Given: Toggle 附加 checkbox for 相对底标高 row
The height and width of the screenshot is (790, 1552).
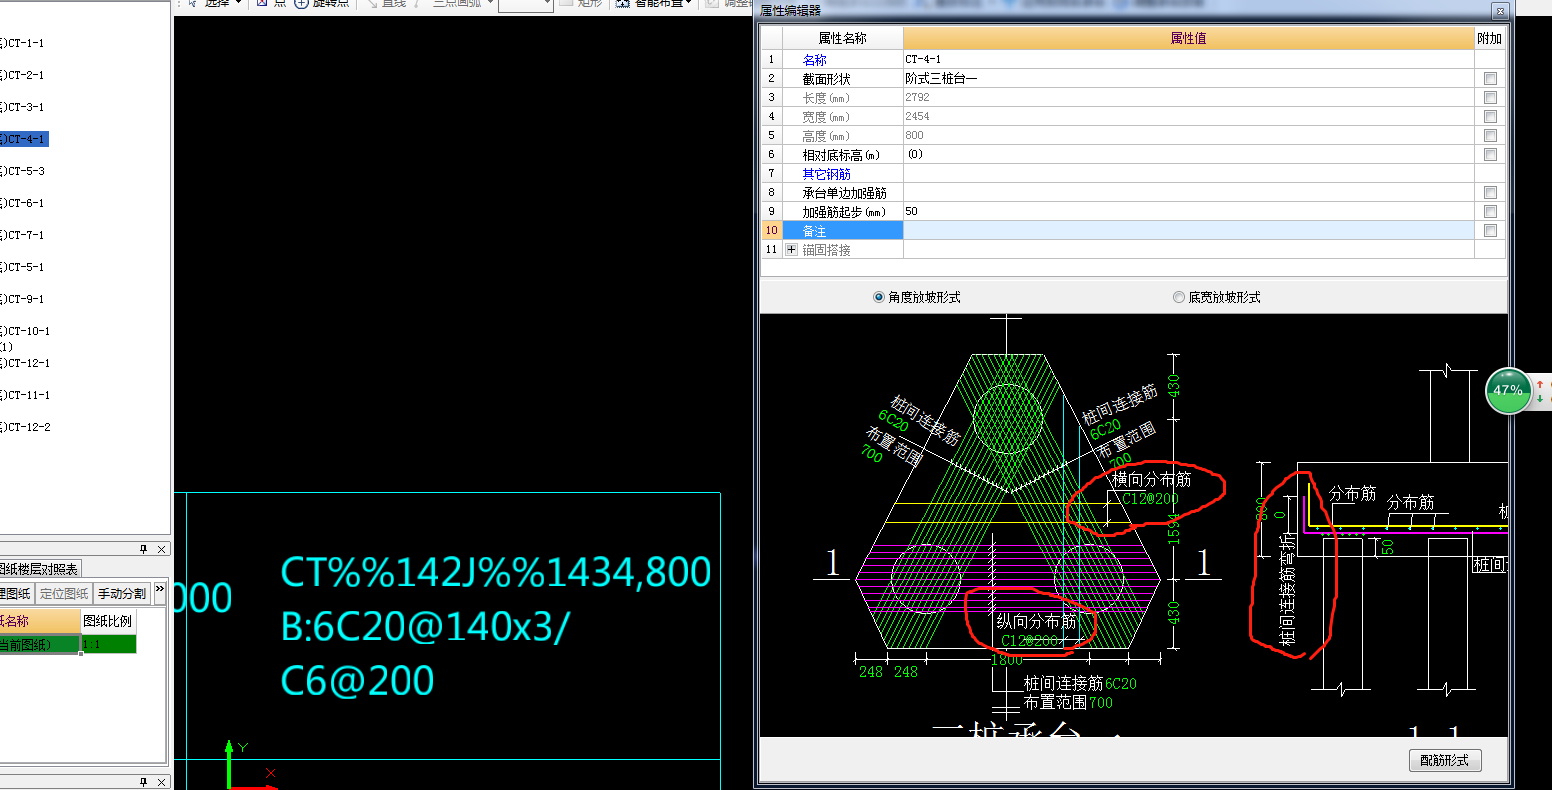Looking at the screenshot, I should click(1490, 154).
